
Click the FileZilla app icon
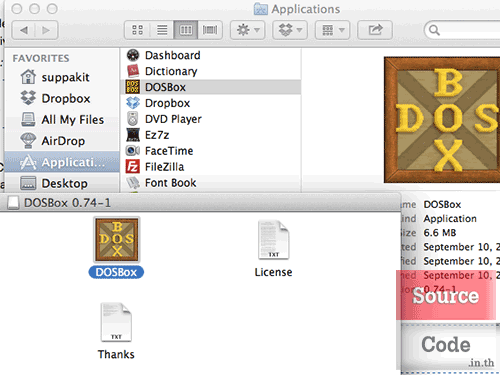tap(133, 167)
